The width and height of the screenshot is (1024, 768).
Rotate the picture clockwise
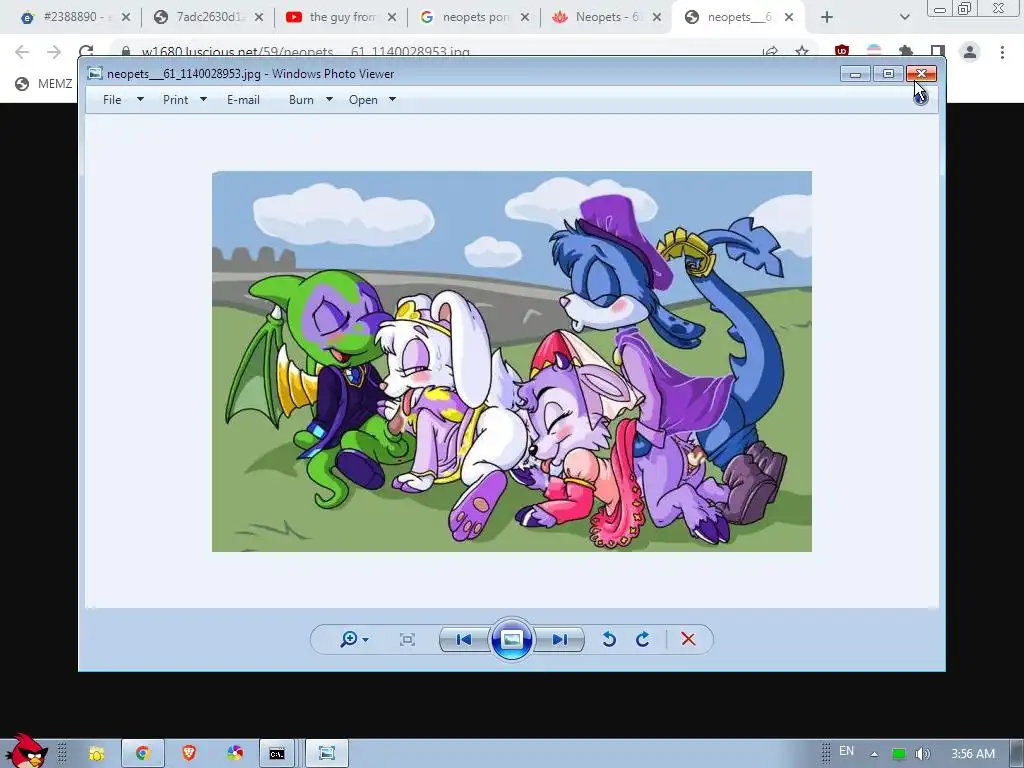[643, 639]
